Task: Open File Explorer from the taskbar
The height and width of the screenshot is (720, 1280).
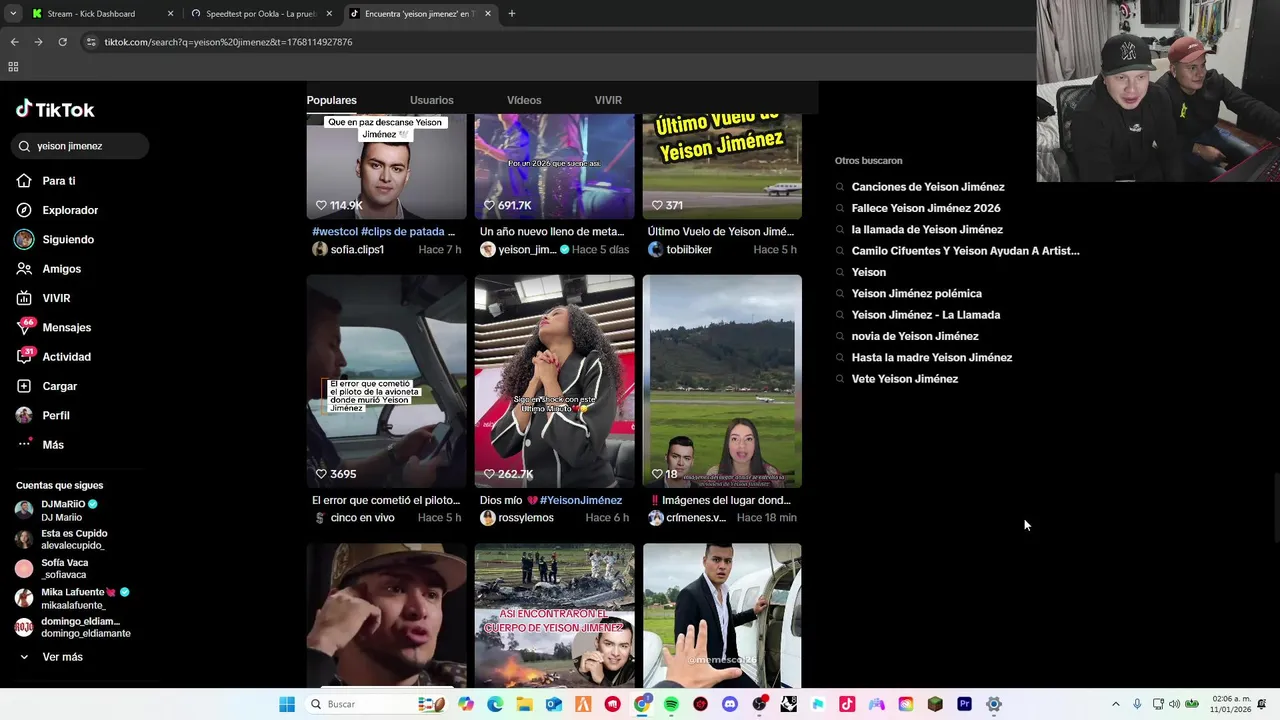Action: click(524, 704)
